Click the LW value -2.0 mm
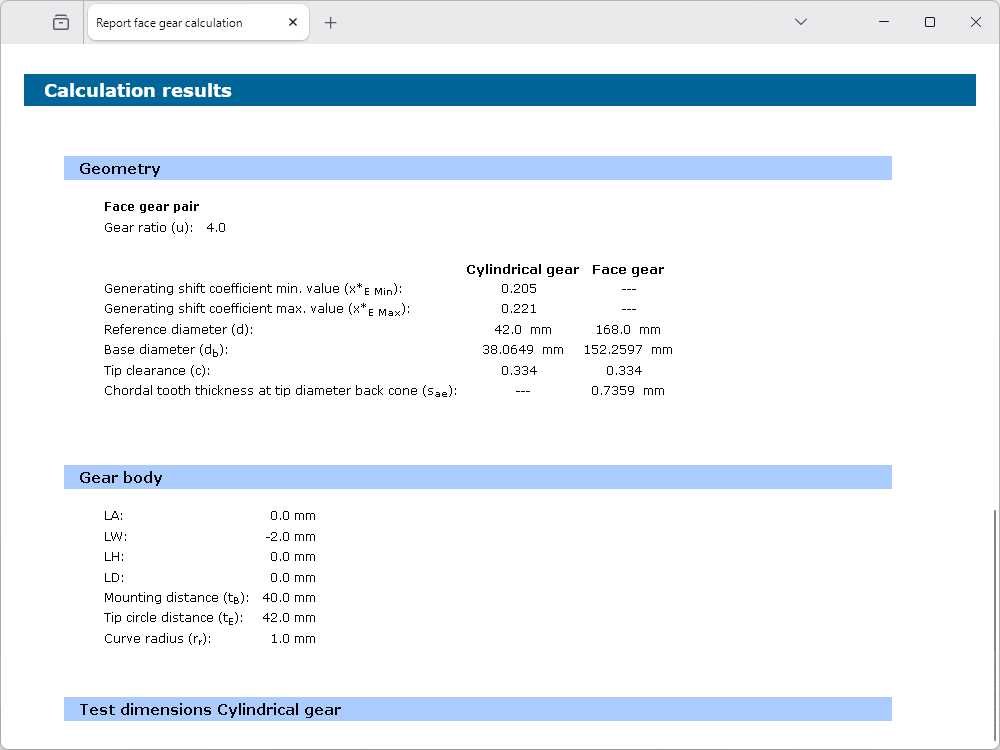This screenshot has width=1000, height=750. 291,537
